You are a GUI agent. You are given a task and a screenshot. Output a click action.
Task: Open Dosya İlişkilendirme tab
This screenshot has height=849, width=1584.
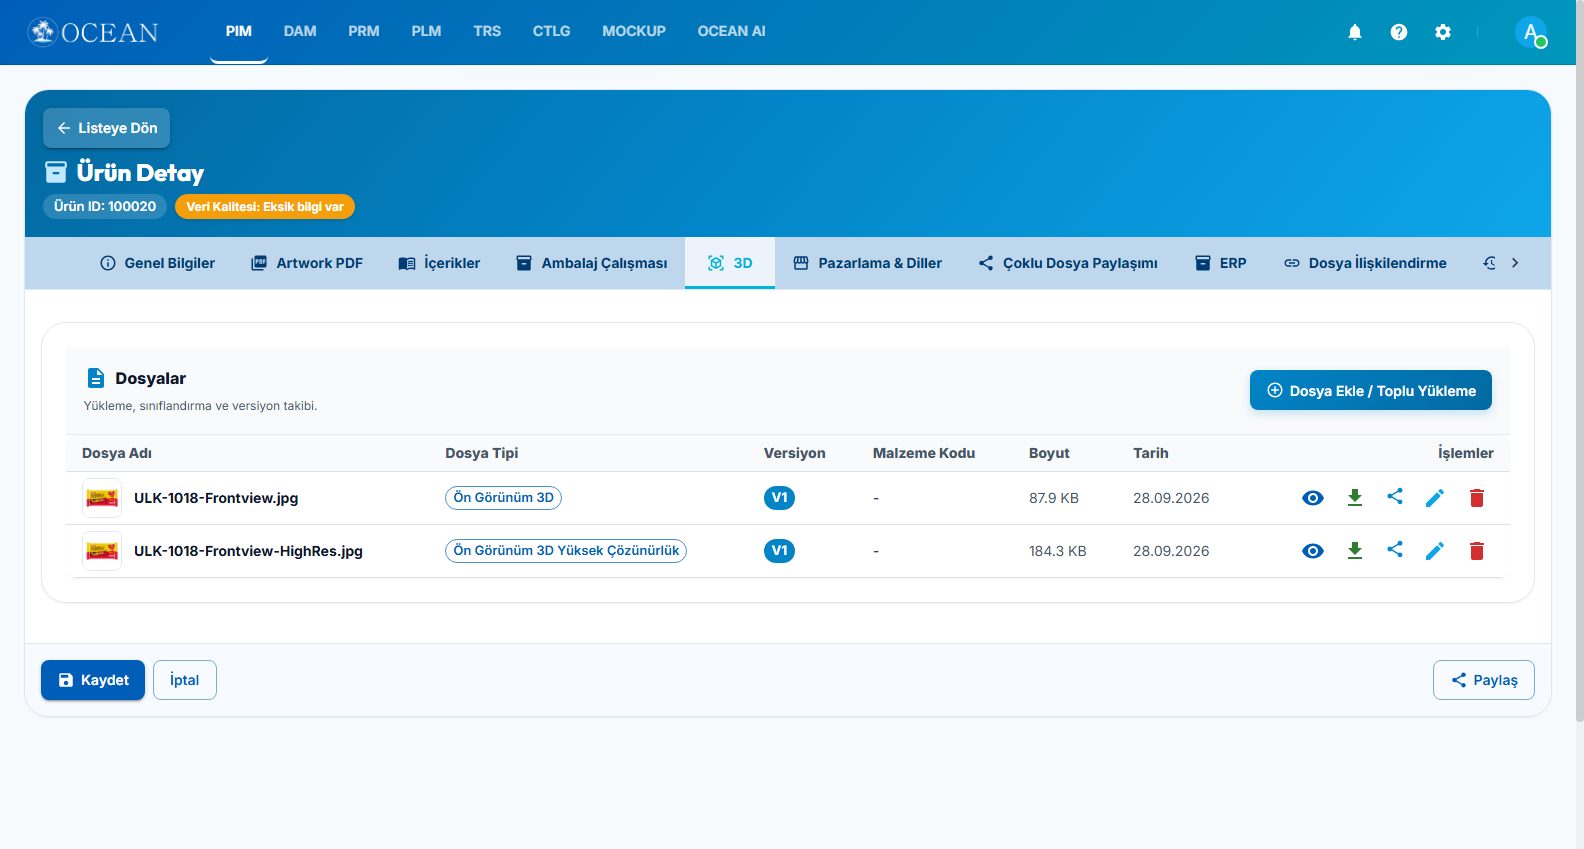pos(1365,263)
